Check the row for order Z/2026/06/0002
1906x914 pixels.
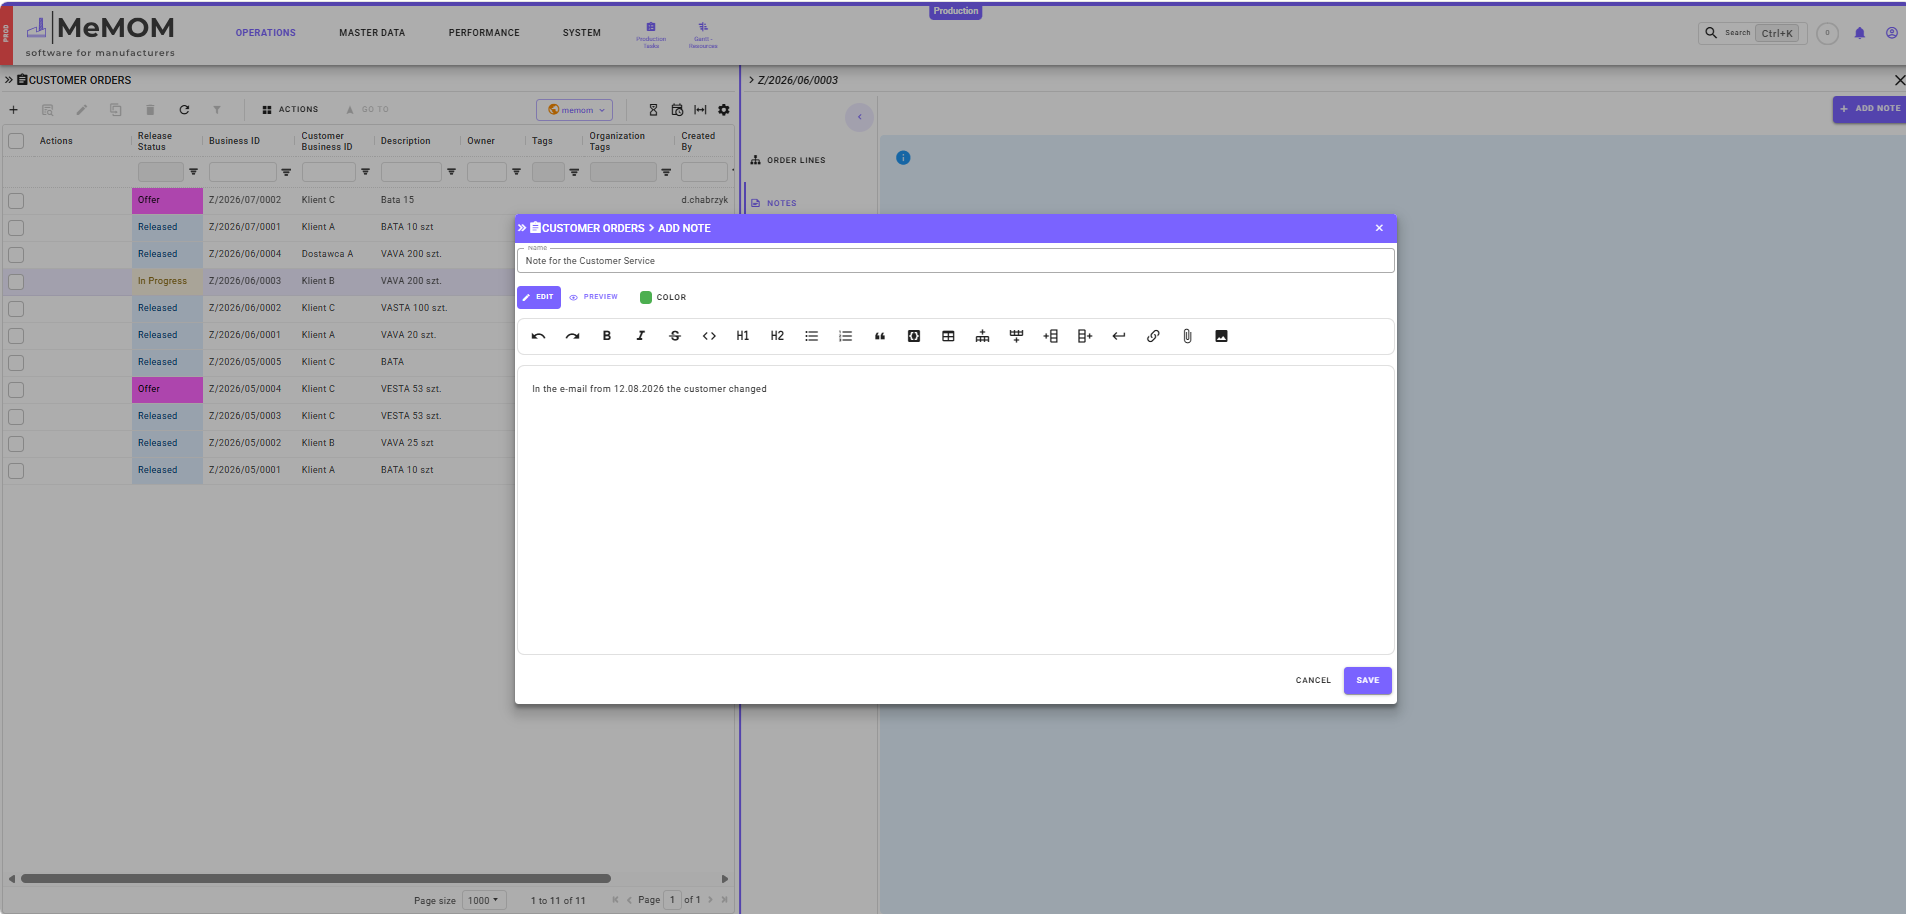point(16,309)
